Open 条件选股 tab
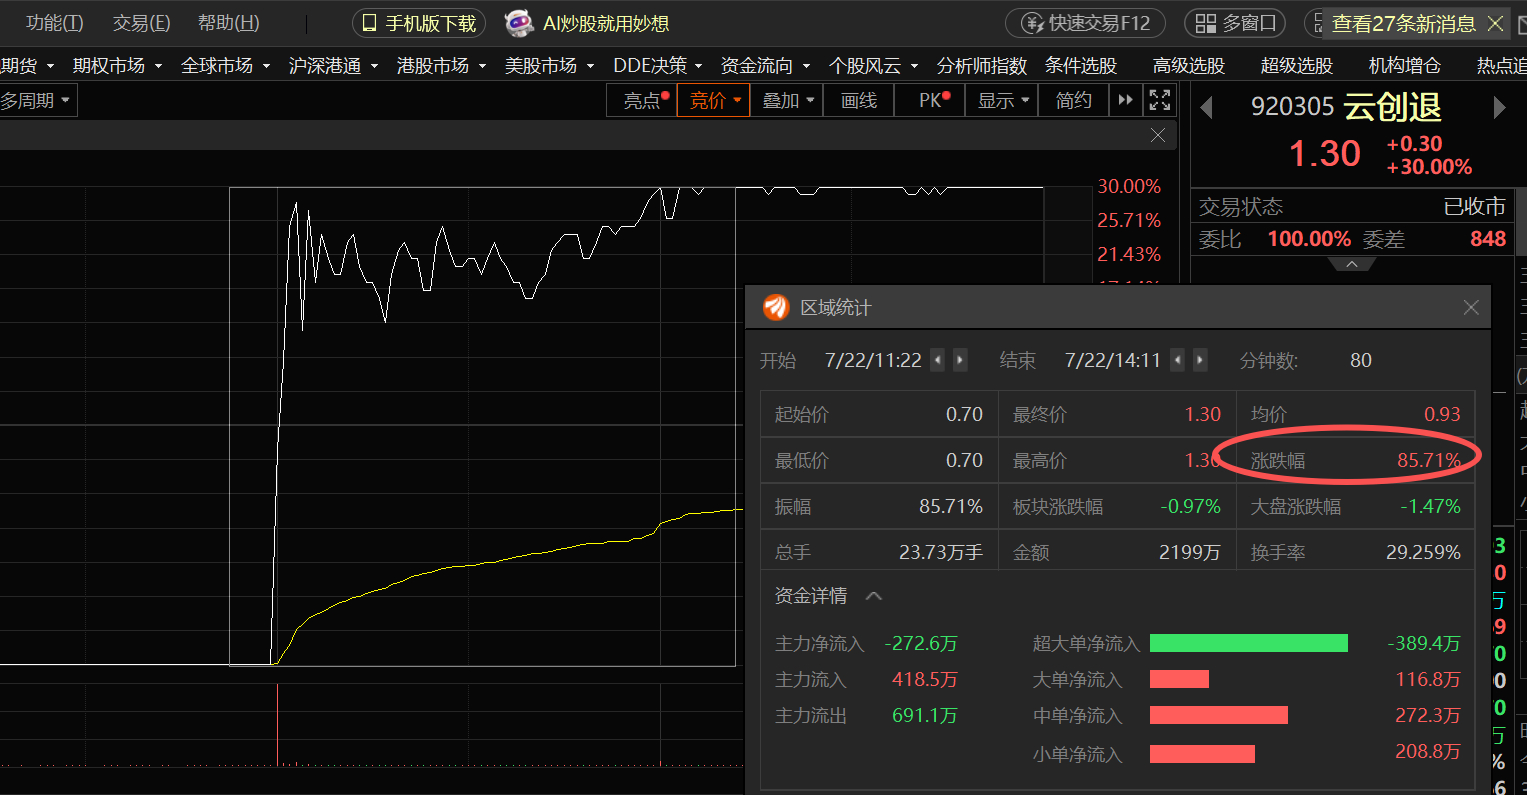The width and height of the screenshot is (1527, 795). (x=1081, y=66)
